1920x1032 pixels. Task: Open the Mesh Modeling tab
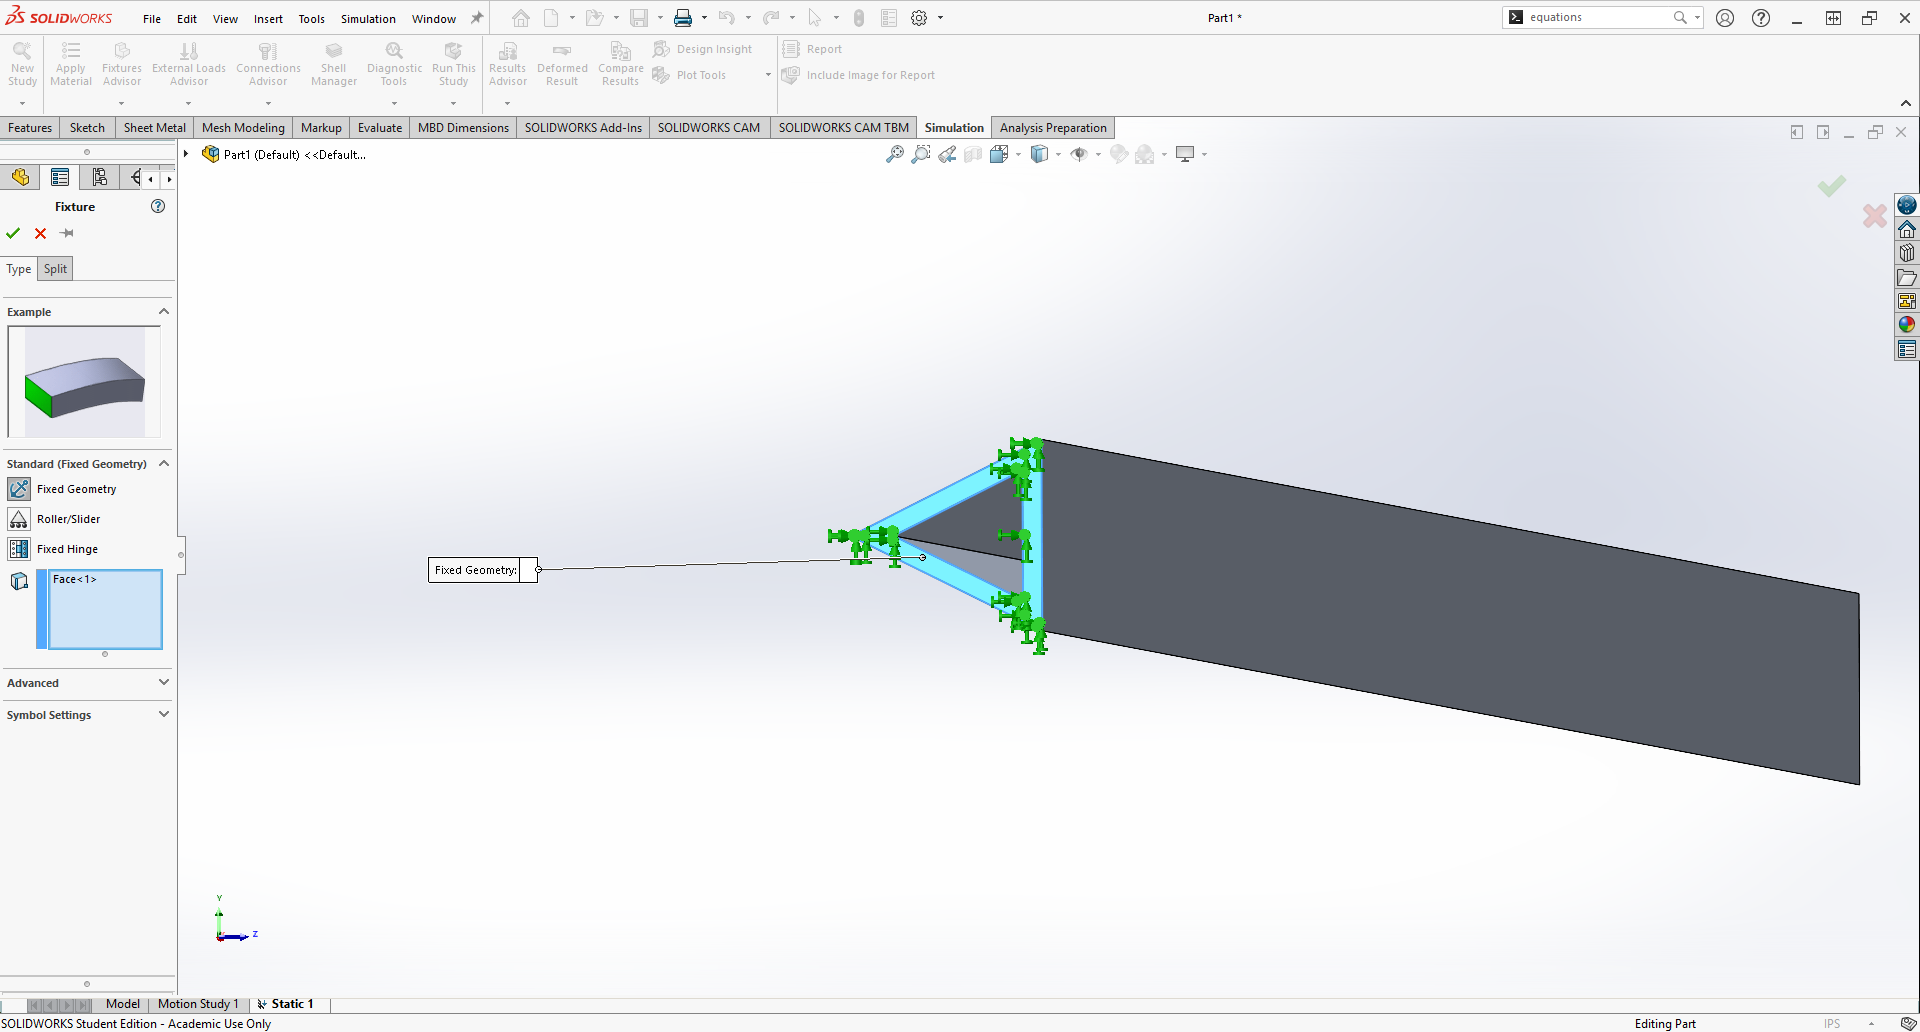pyautogui.click(x=243, y=128)
